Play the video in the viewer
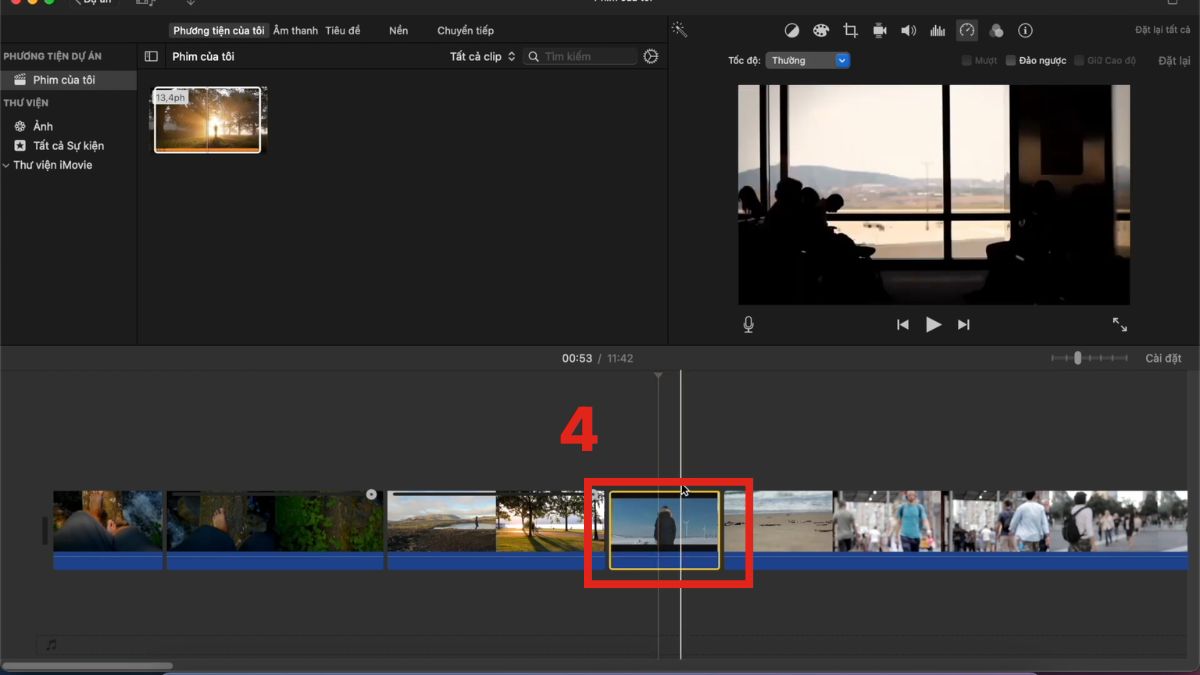 pos(933,325)
